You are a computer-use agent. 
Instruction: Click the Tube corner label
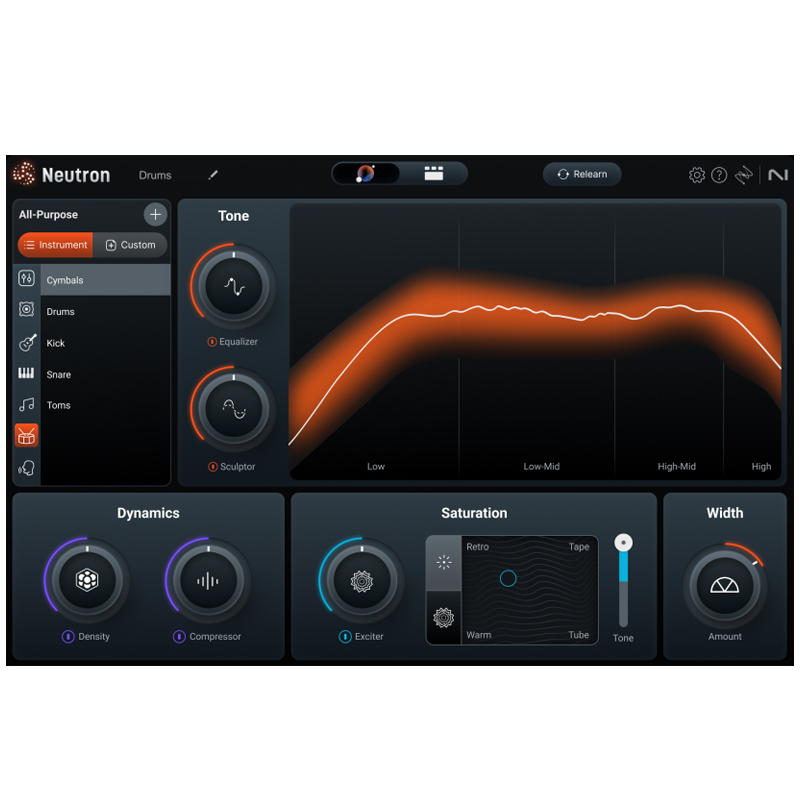pos(579,635)
